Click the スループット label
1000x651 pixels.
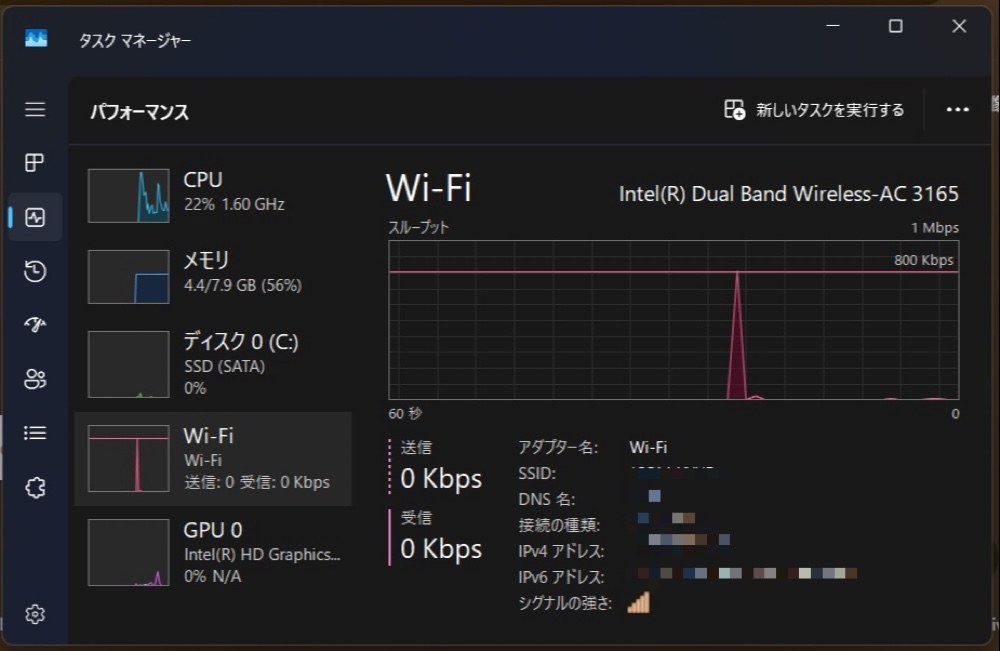[x=418, y=228]
